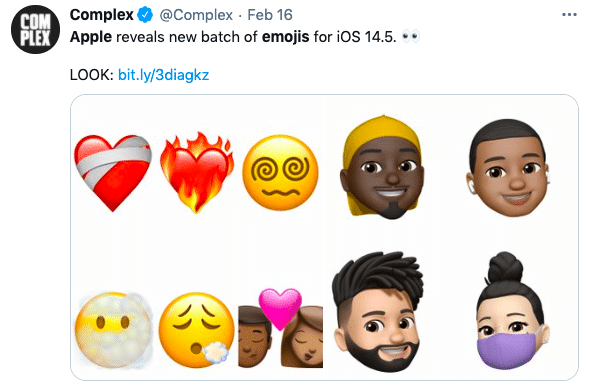Open the bit.ly/3diagkz link

pyautogui.click(x=163, y=75)
